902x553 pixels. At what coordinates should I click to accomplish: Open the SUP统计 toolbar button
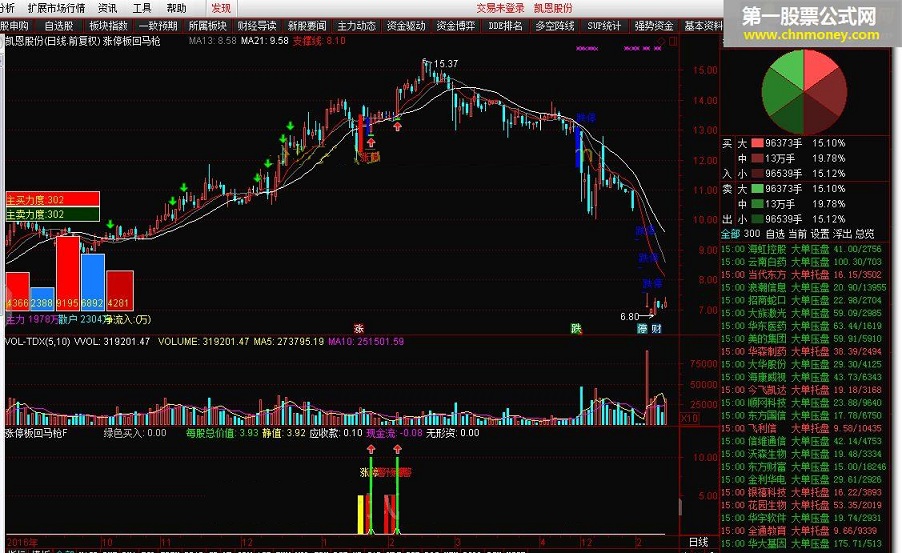(x=605, y=26)
